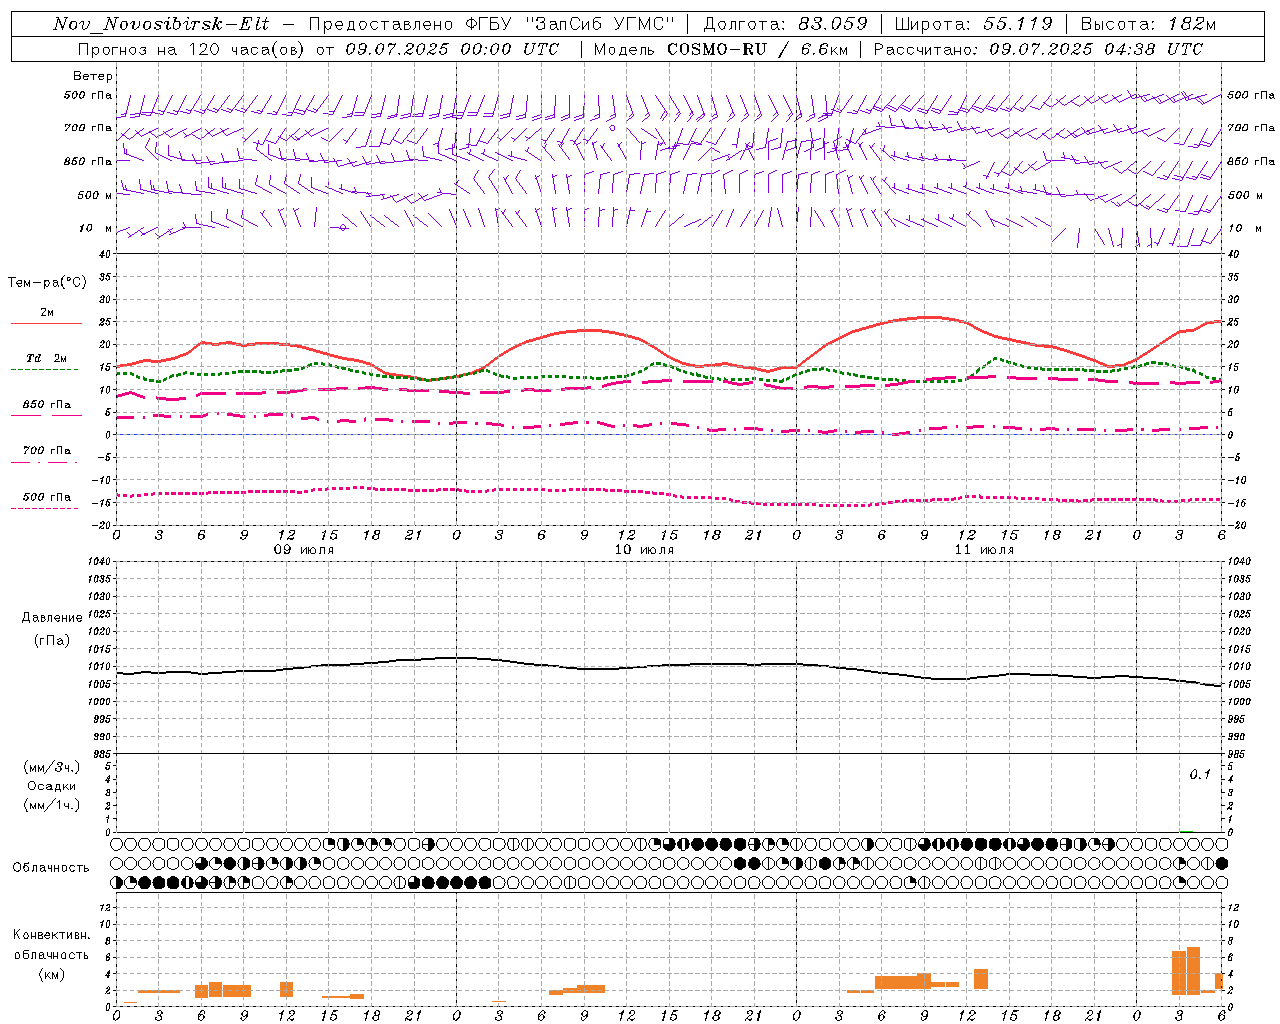The image size is (1280, 1024).
Task: Click the 10 м wind level label on left
Action: point(96,228)
